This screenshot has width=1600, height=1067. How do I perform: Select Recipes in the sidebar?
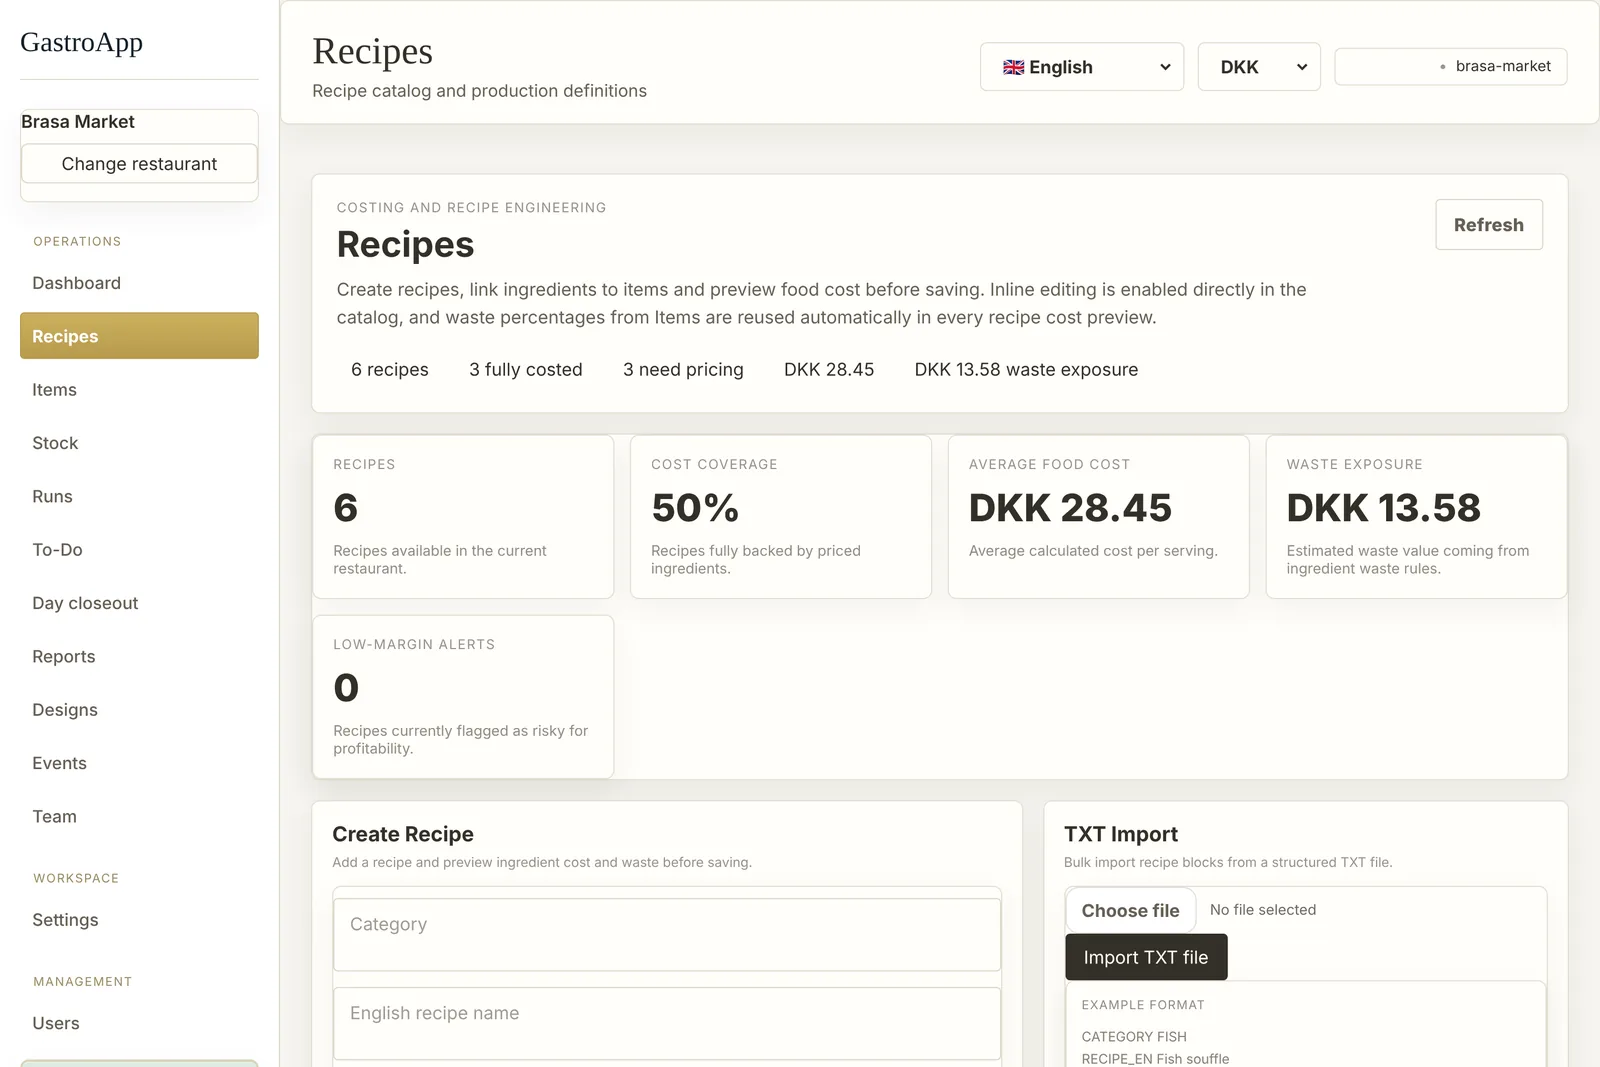139,336
